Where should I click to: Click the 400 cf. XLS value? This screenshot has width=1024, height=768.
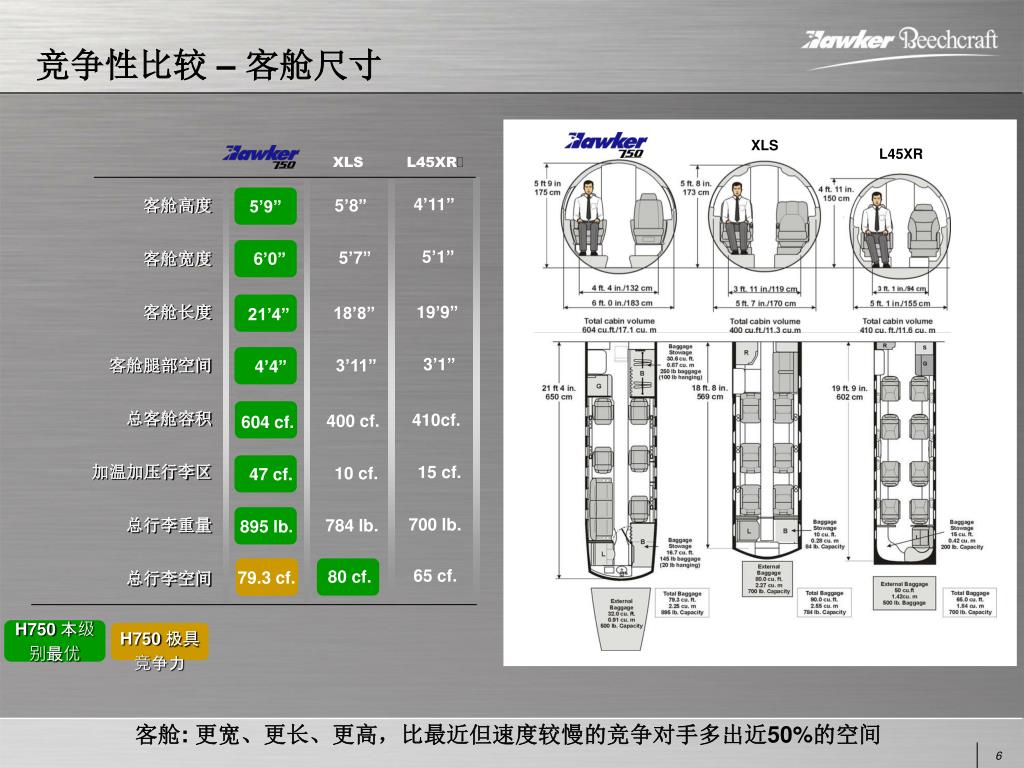pos(353,421)
